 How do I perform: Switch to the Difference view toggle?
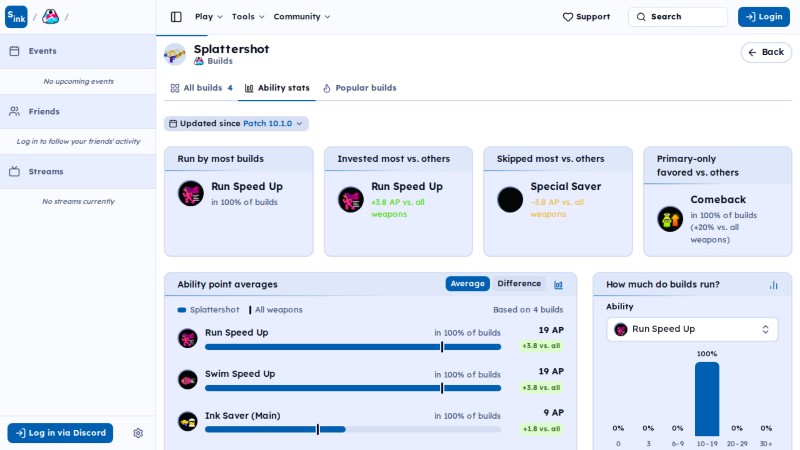click(519, 284)
